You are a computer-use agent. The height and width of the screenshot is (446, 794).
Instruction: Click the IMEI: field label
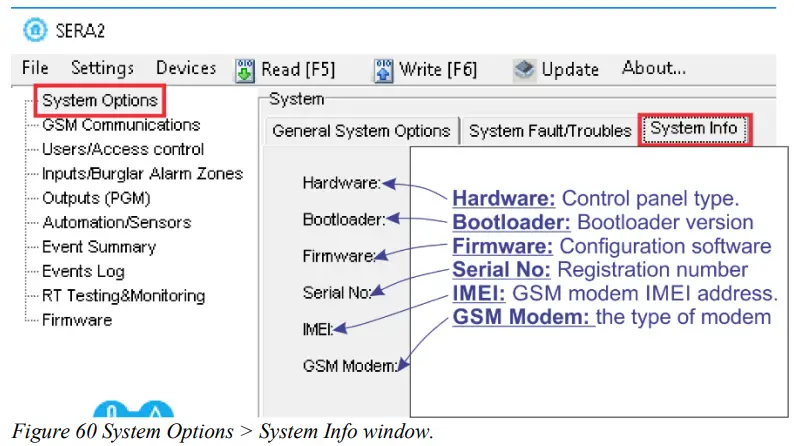click(x=318, y=330)
